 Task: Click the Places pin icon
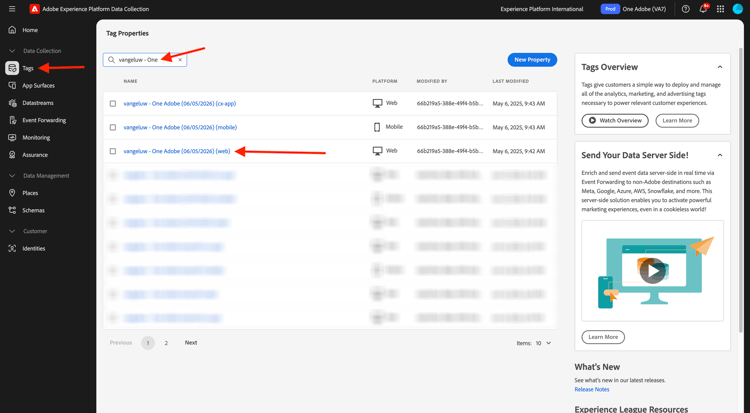pos(12,193)
